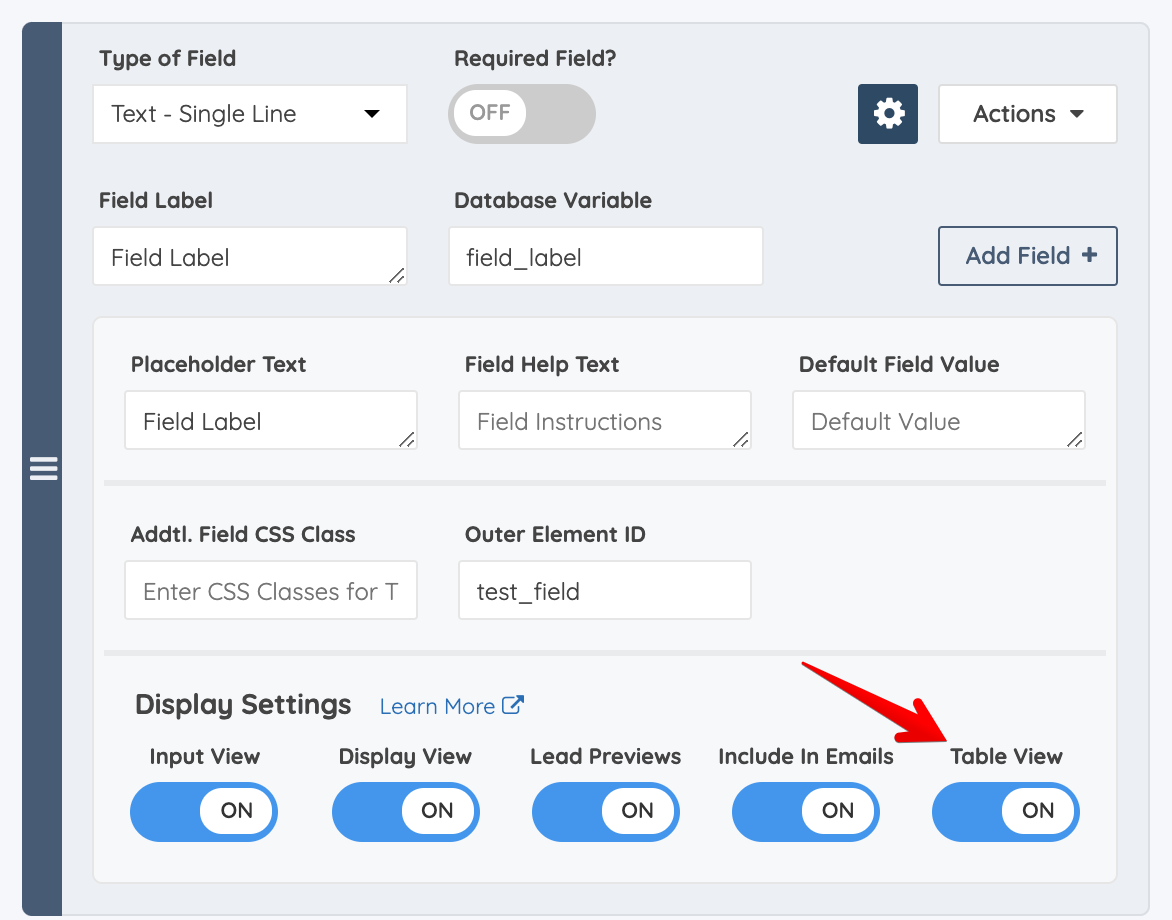Screen dimensions: 1172x920
Task: Toggle off Include In Emails
Action: point(805,811)
